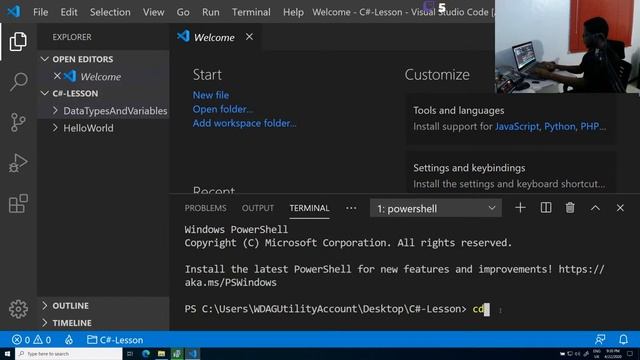
Task: Show errors and warnings count in status bar
Action: click(31, 340)
